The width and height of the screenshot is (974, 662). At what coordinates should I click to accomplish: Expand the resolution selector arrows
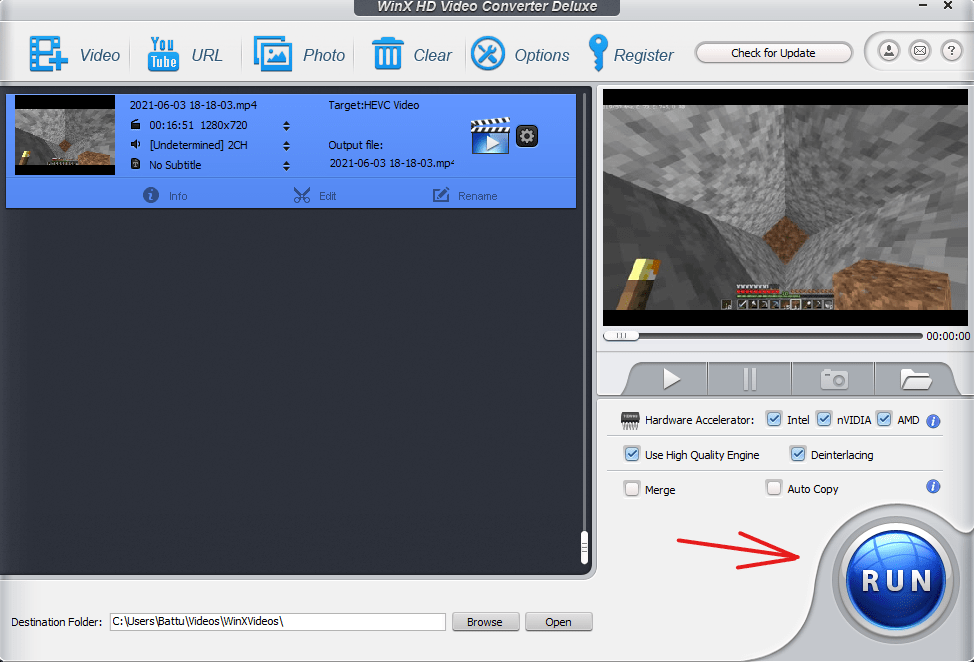pyautogui.click(x=287, y=125)
